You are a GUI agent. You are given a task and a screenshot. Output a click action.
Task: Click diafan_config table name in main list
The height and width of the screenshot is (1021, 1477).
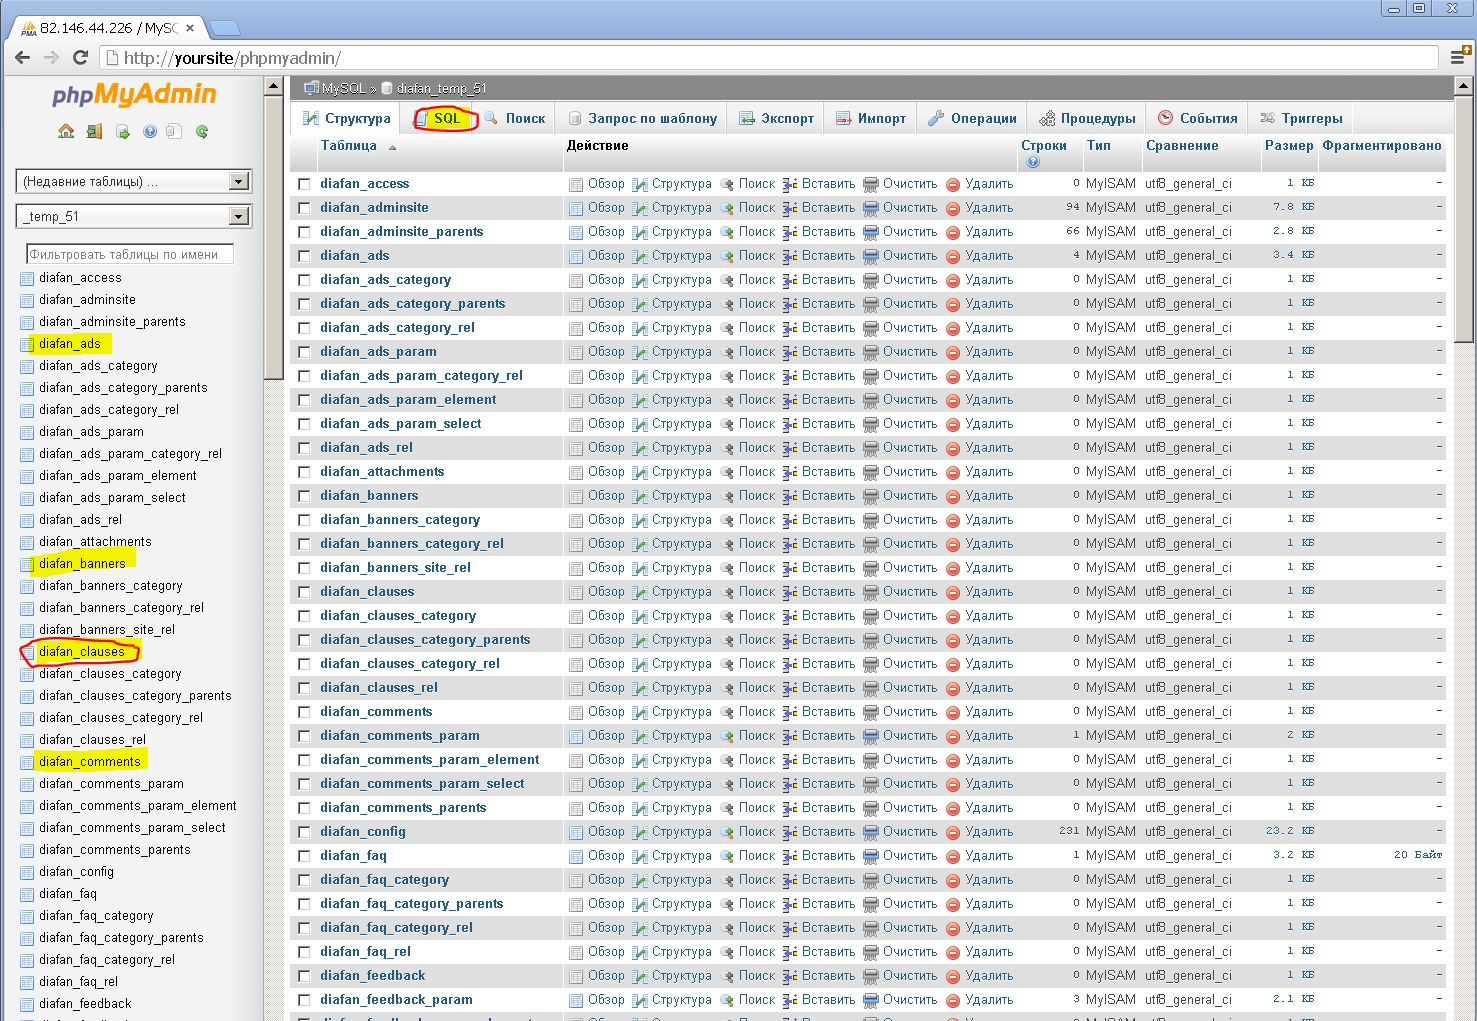[363, 832]
